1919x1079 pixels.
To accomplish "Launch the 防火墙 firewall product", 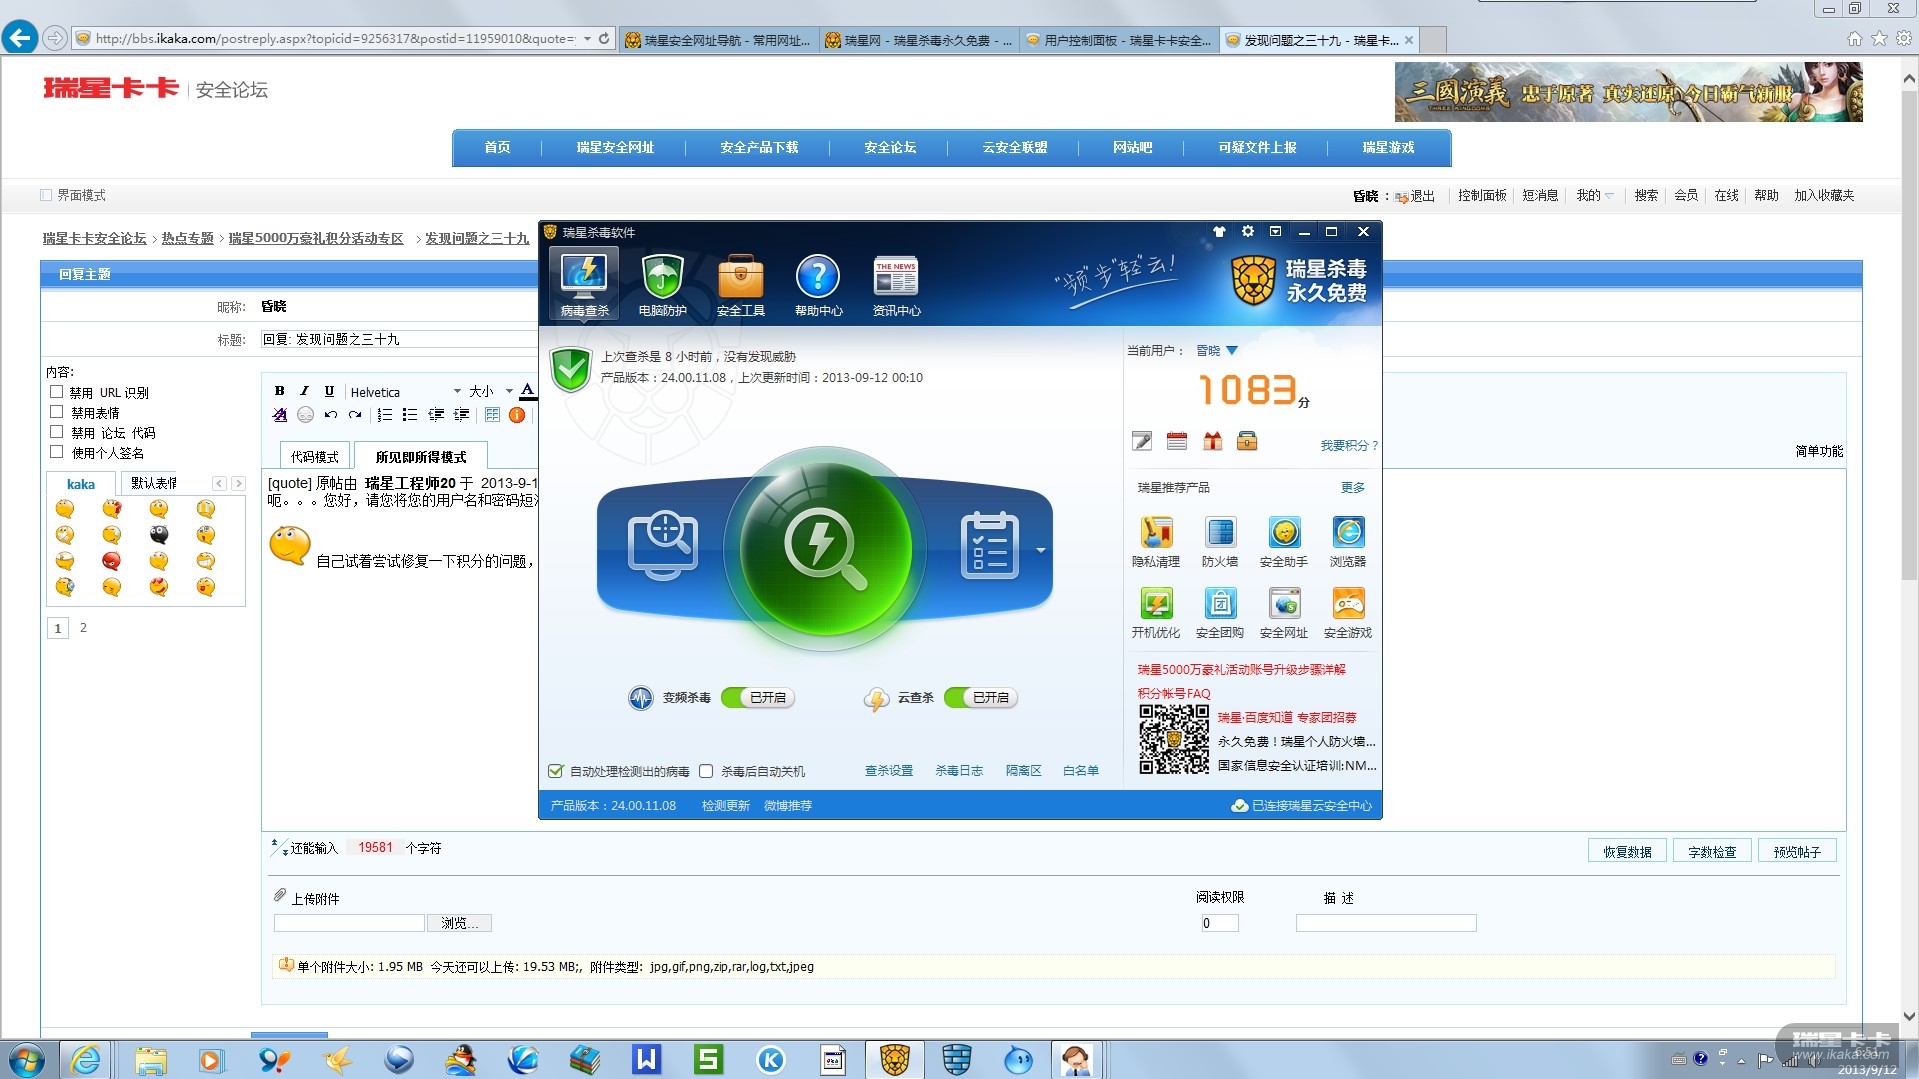I will pos(1220,542).
